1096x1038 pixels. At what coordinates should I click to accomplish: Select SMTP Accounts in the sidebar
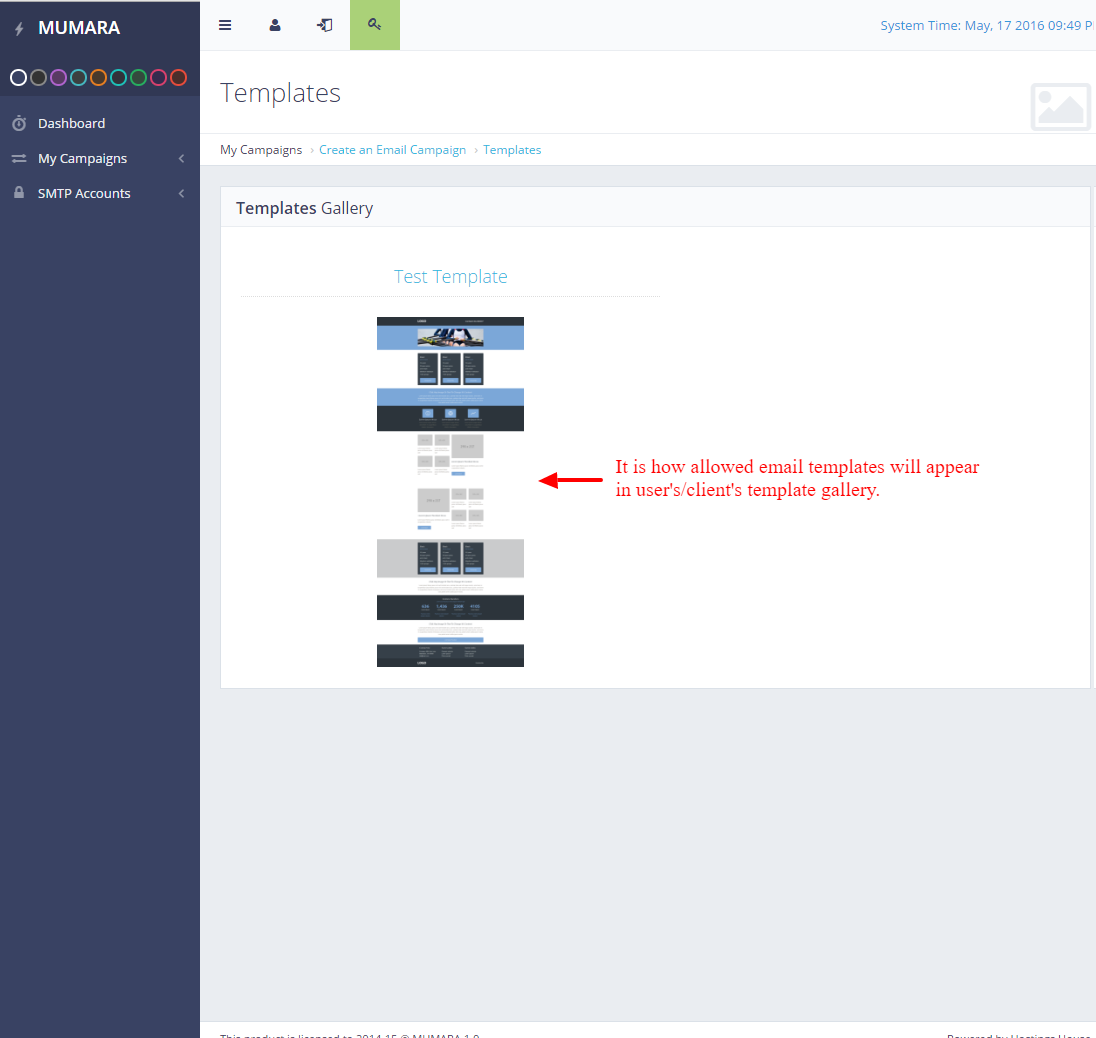pos(84,194)
